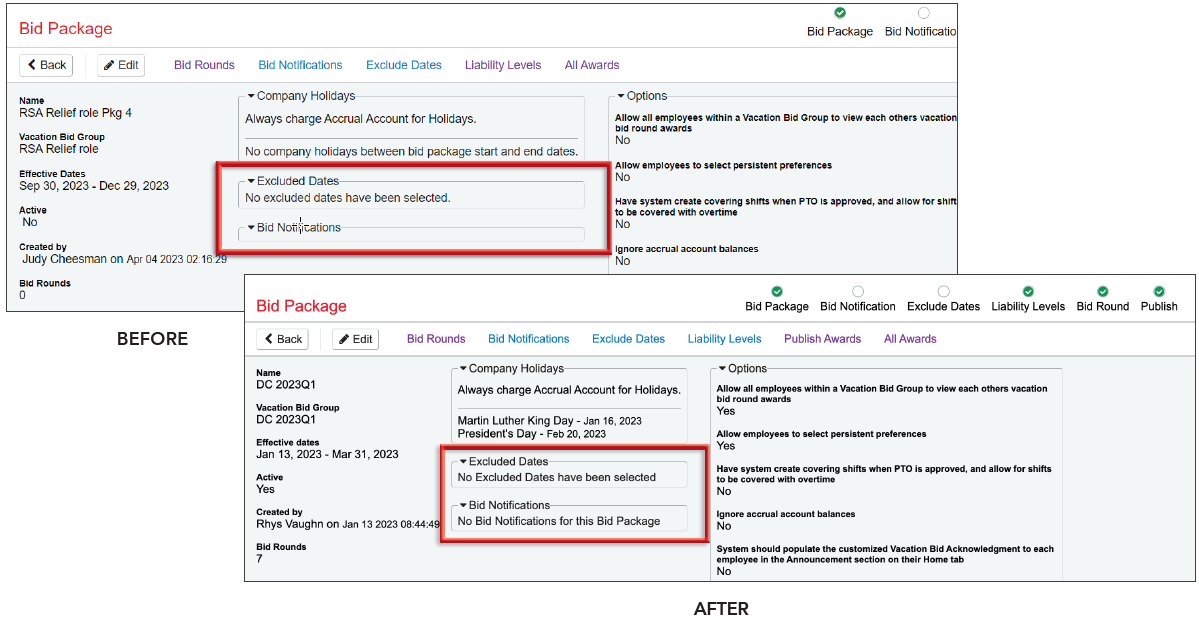Click 'Jan 13, 2023 - Mar 31, 2023' dates
The height and width of the screenshot is (627, 1199).
tap(327, 454)
